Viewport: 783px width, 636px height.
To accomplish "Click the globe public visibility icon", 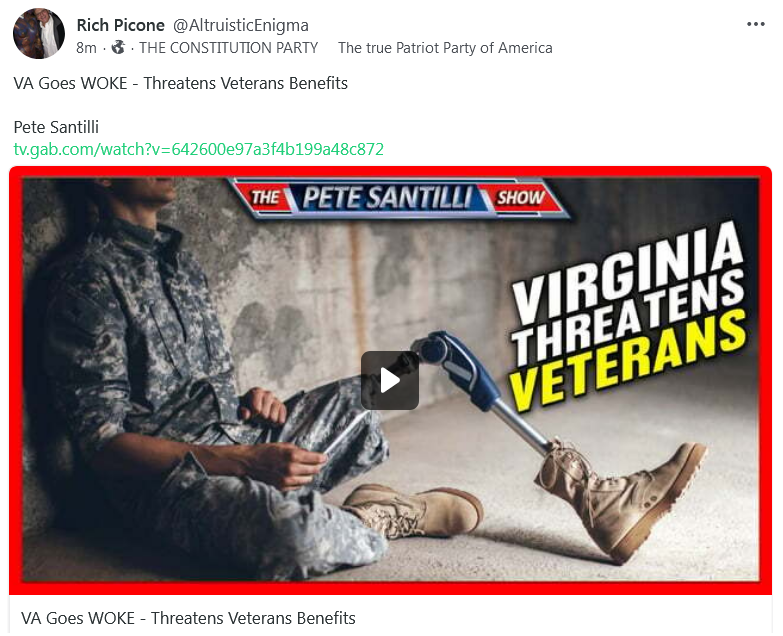I will click(118, 47).
